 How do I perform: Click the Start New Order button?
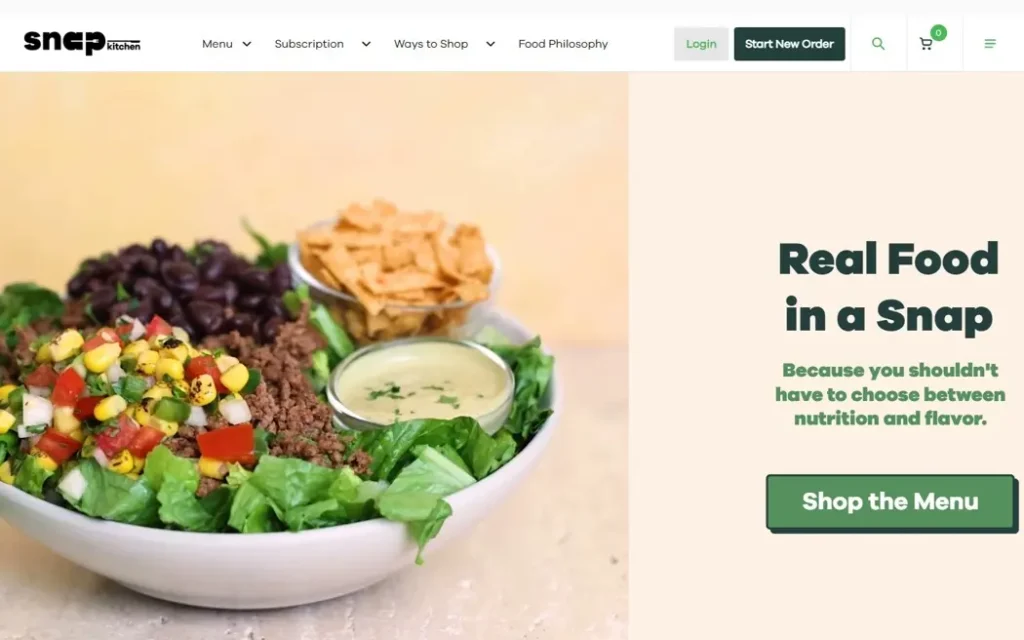click(790, 44)
